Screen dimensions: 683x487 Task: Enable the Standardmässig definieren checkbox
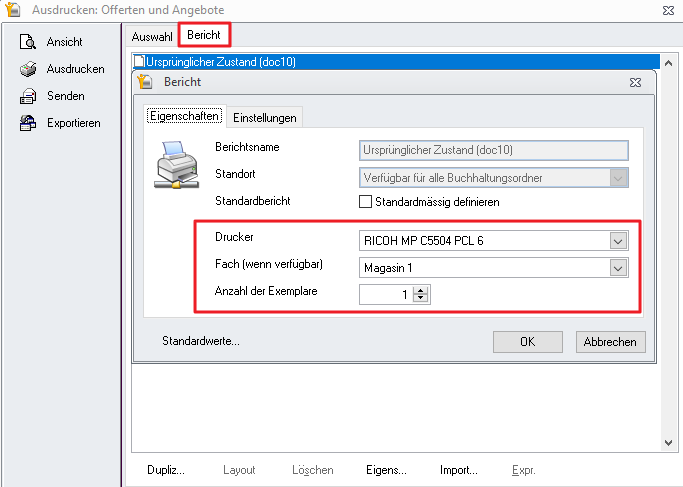(366, 201)
